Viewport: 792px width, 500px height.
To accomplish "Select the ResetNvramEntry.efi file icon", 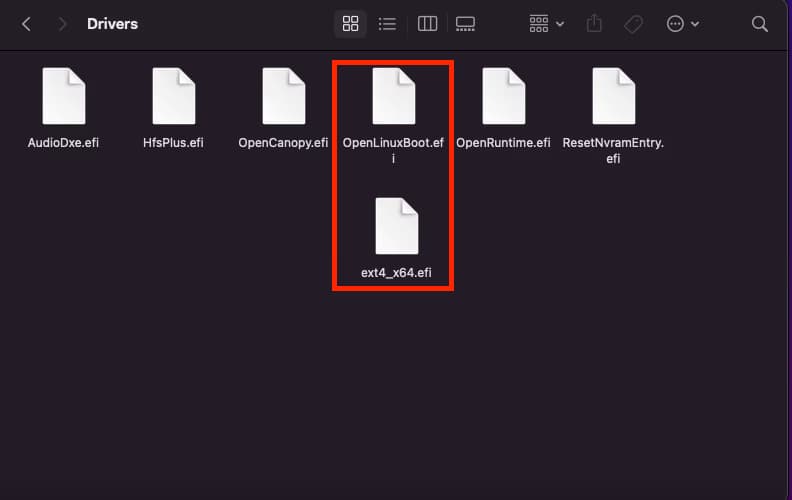I will pos(614,96).
